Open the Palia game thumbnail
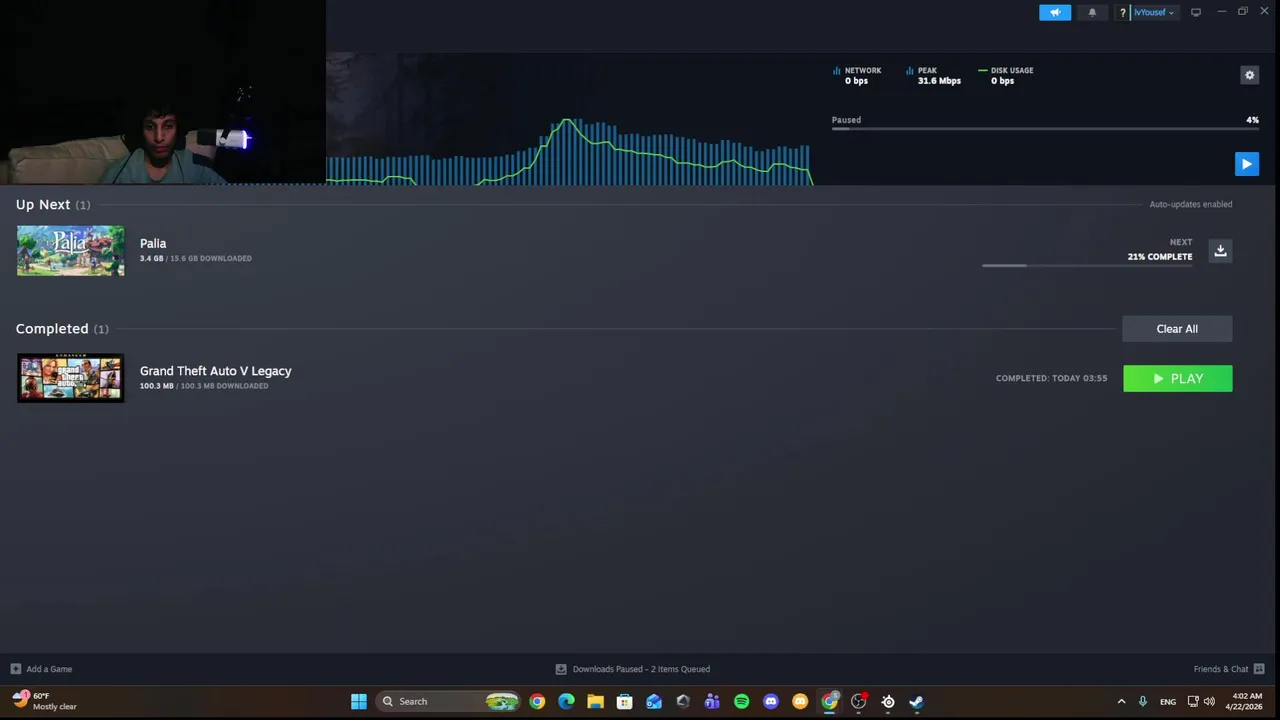 (x=70, y=250)
